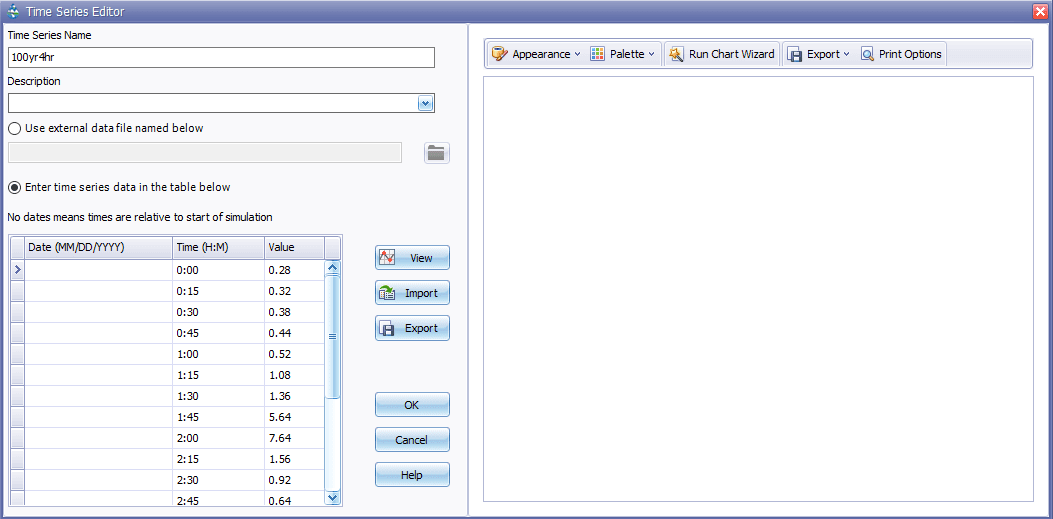The image size is (1053, 519).
Task: Select 'Use external data file' option
Action: [15, 128]
